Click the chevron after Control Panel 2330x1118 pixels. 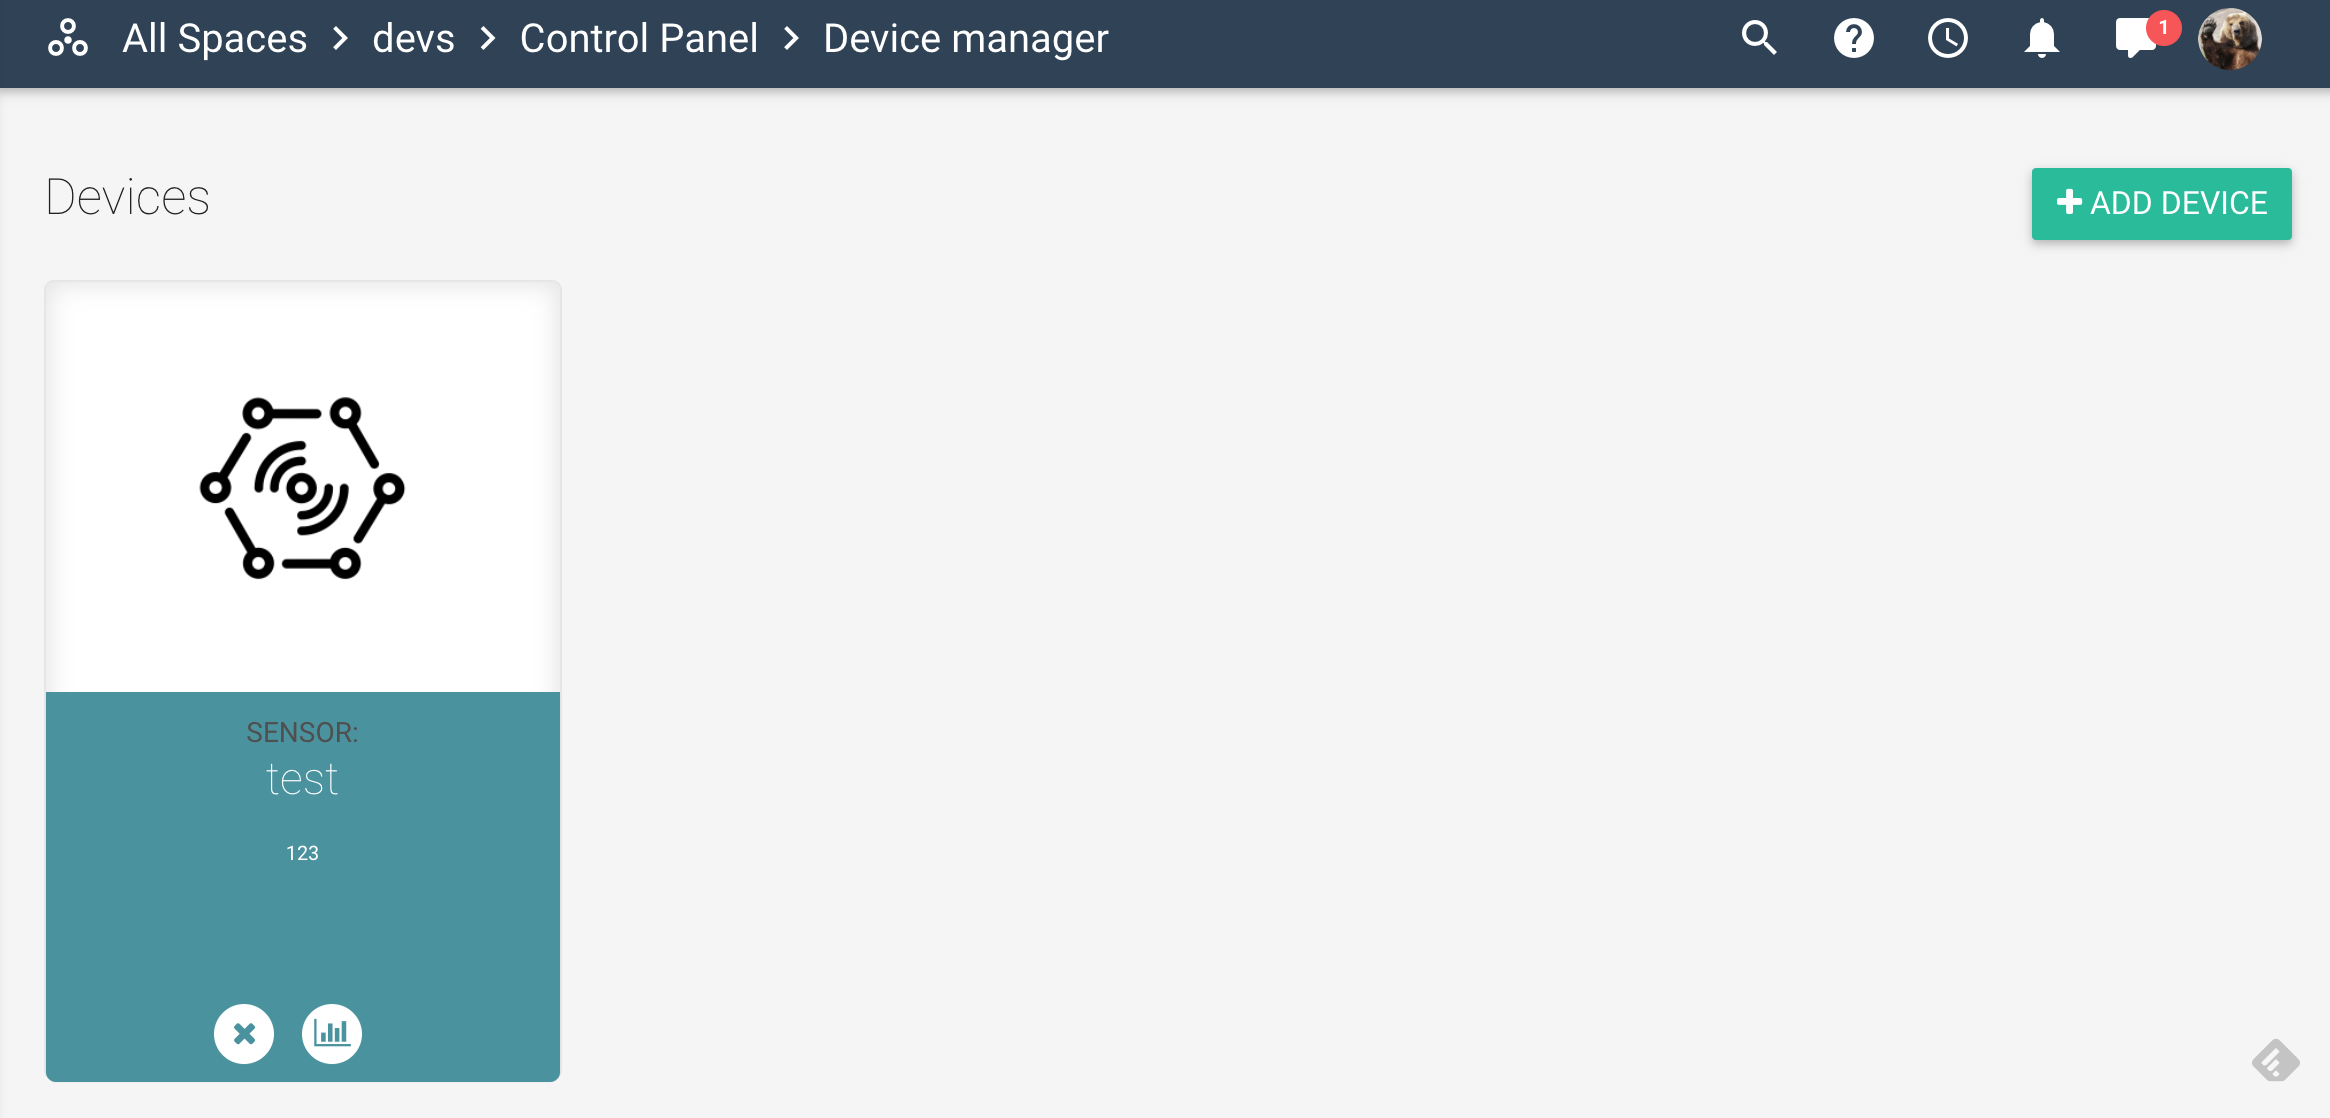[x=791, y=39]
